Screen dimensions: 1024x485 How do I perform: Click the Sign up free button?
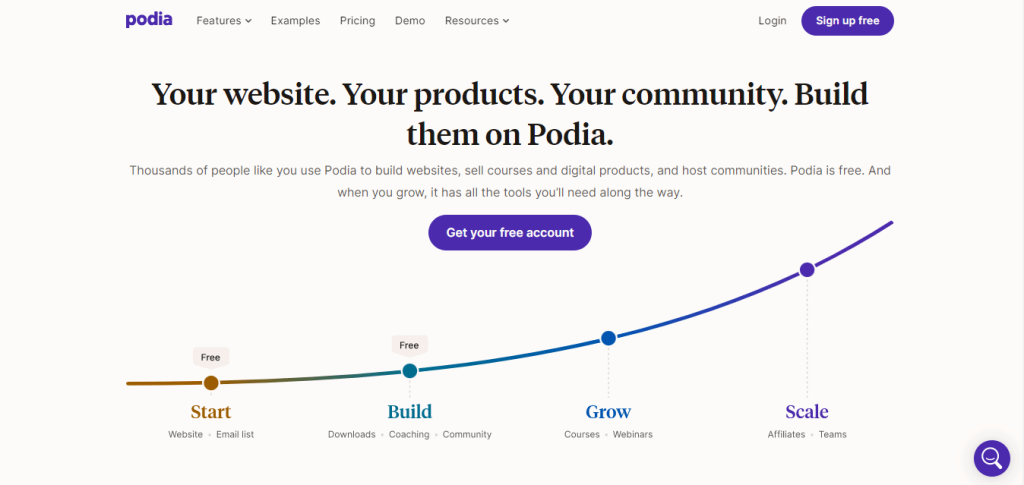coord(847,21)
